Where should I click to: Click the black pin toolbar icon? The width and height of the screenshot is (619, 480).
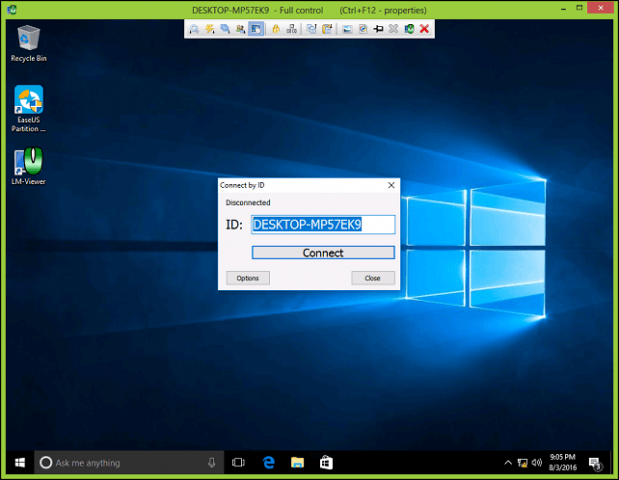tap(378, 29)
